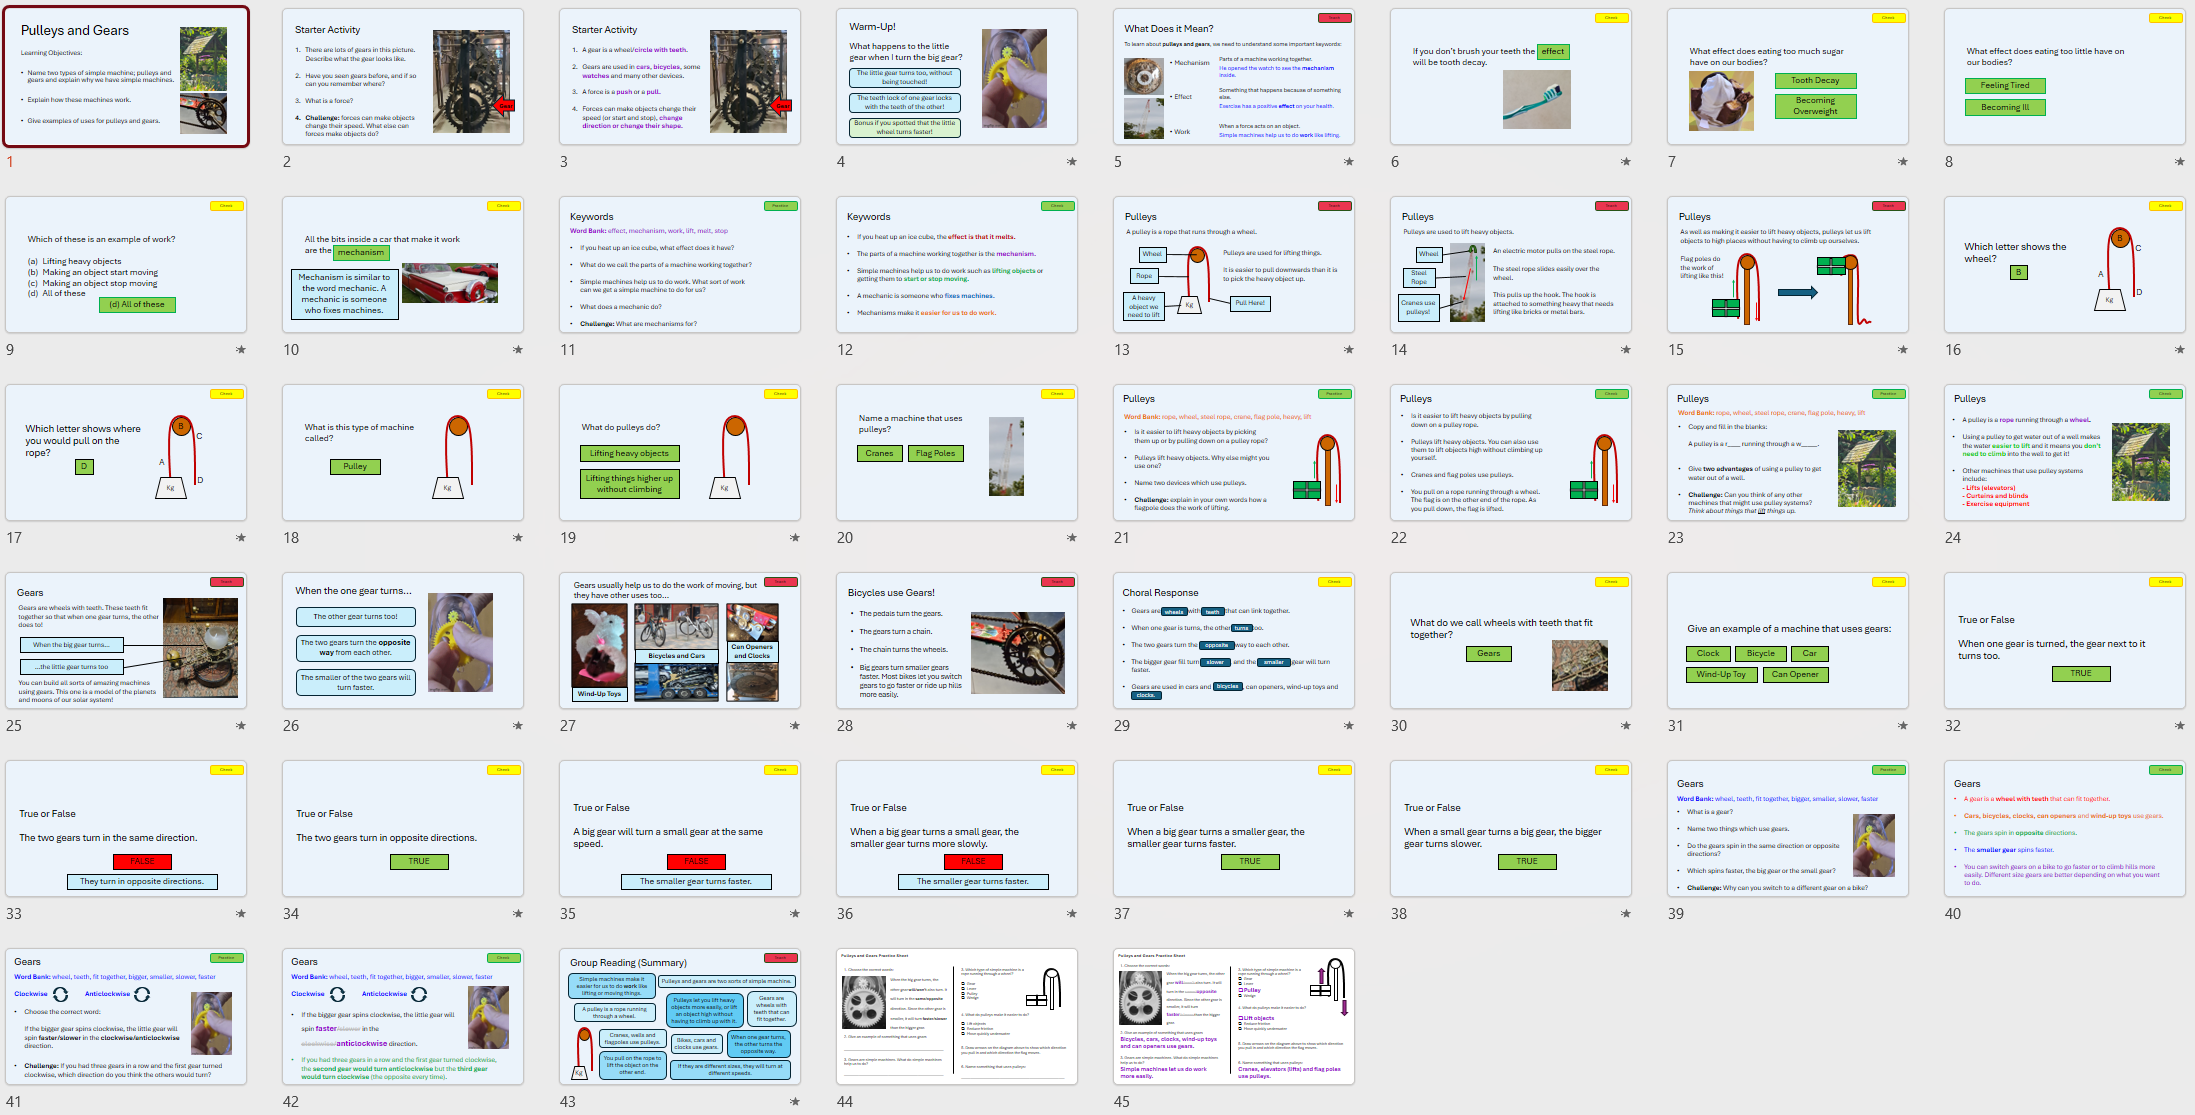Click the animation star under slide 4
Image resolution: width=2195 pixels, height=1115 pixels.
pyautogui.click(x=1071, y=162)
